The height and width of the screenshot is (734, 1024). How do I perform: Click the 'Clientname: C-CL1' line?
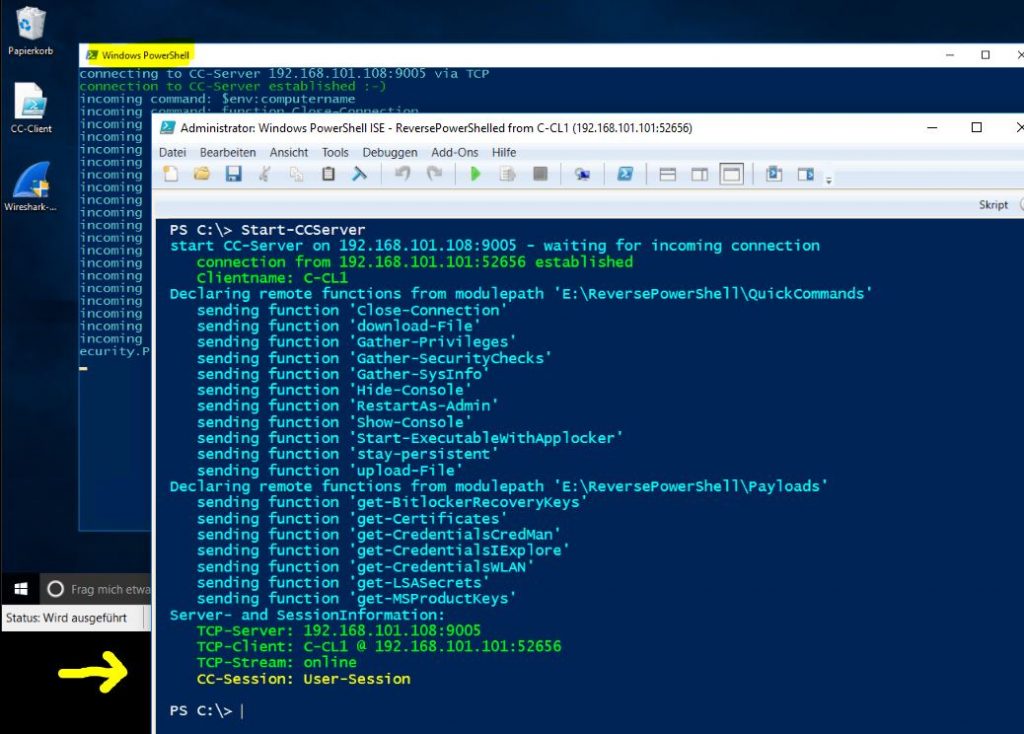pyautogui.click(x=272, y=278)
